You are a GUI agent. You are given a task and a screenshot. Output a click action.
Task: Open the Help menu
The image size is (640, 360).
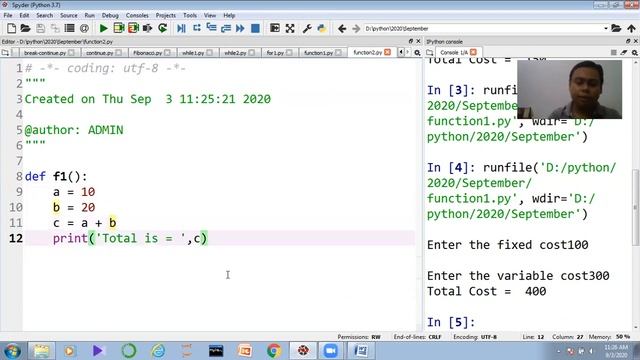pyautogui.click(x=229, y=16)
